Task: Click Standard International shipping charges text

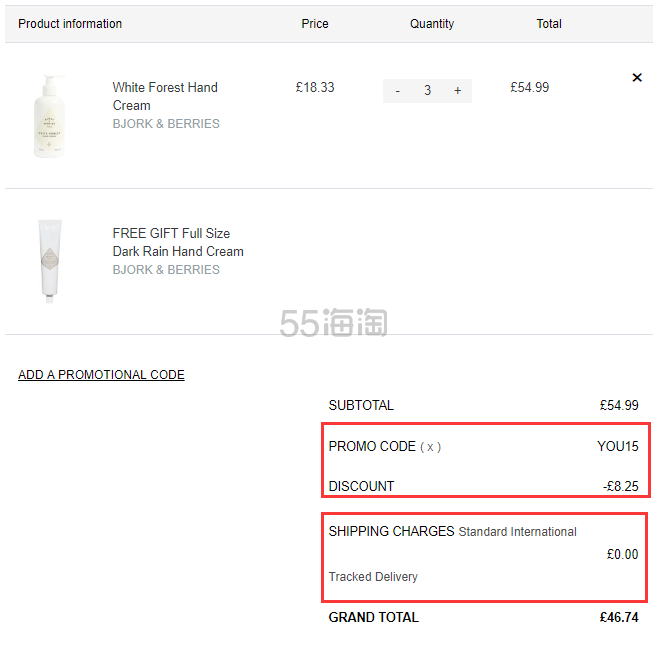Action: (517, 532)
